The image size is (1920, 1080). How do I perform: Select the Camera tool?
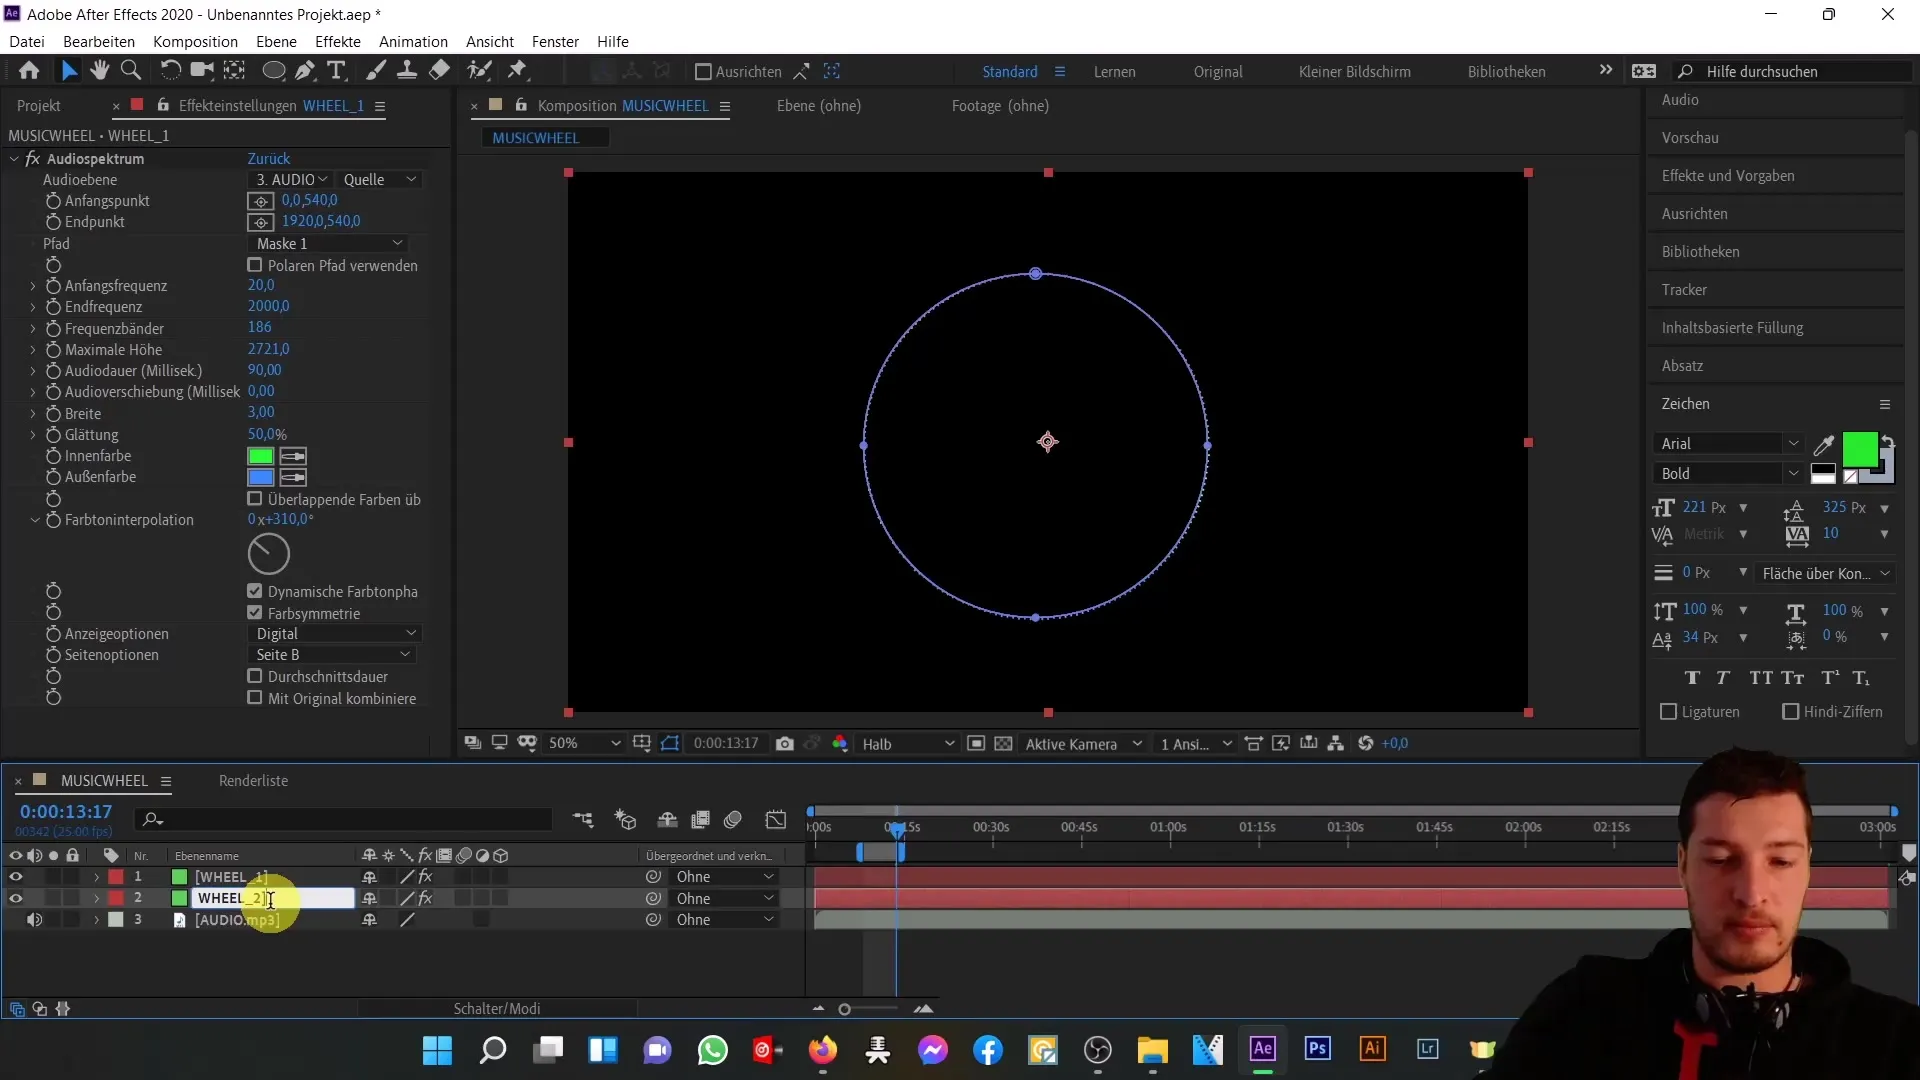tap(202, 71)
